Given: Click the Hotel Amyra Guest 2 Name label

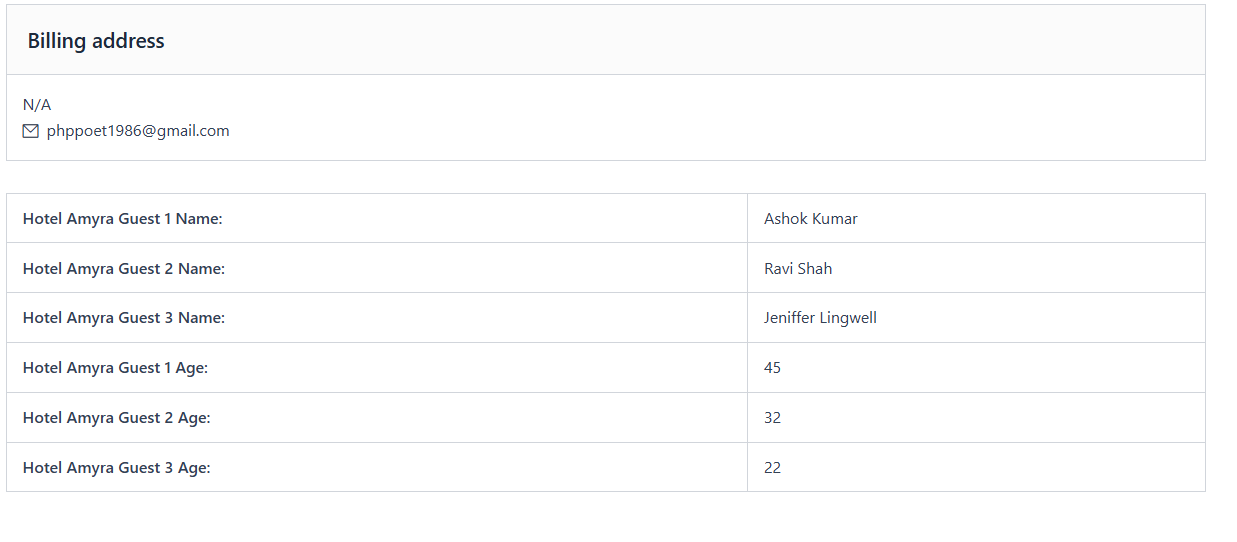Looking at the screenshot, I should [x=124, y=269].
